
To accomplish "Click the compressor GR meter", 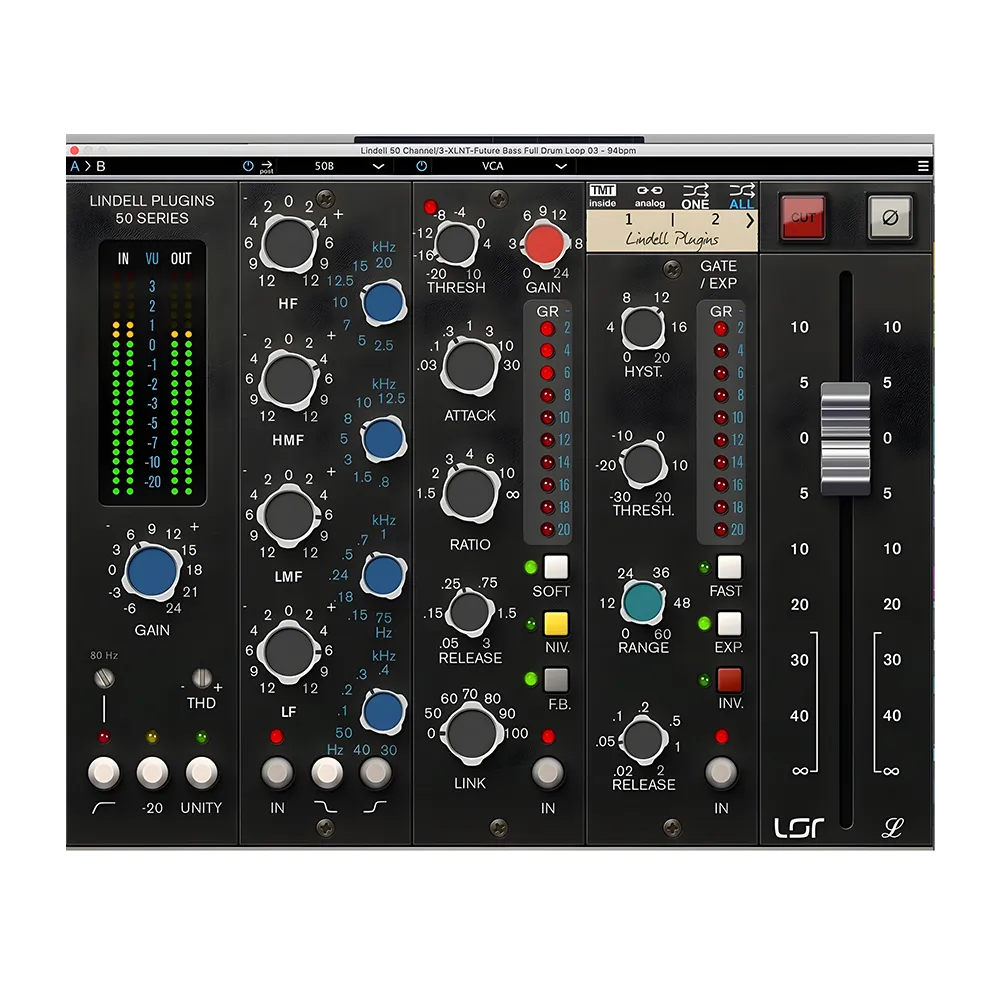I will tap(547, 422).
